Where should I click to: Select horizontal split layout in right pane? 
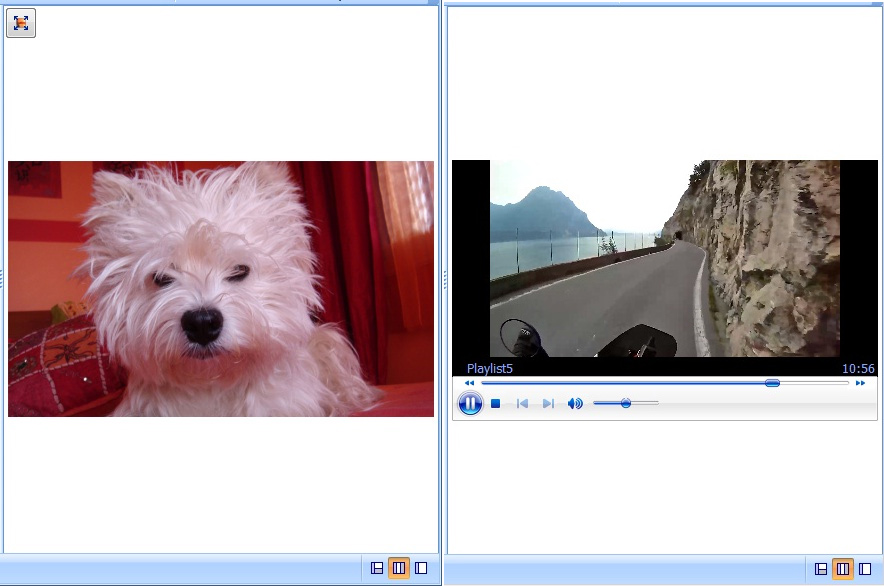[x=821, y=569]
